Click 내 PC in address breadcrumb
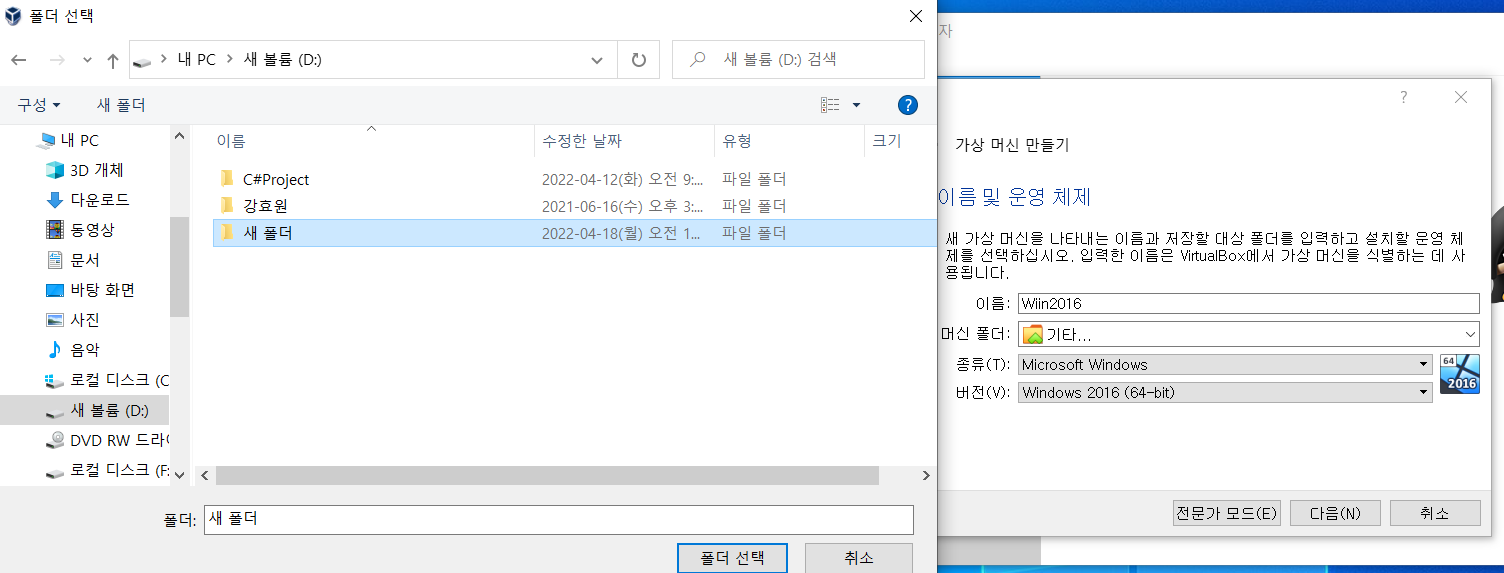 pos(196,60)
